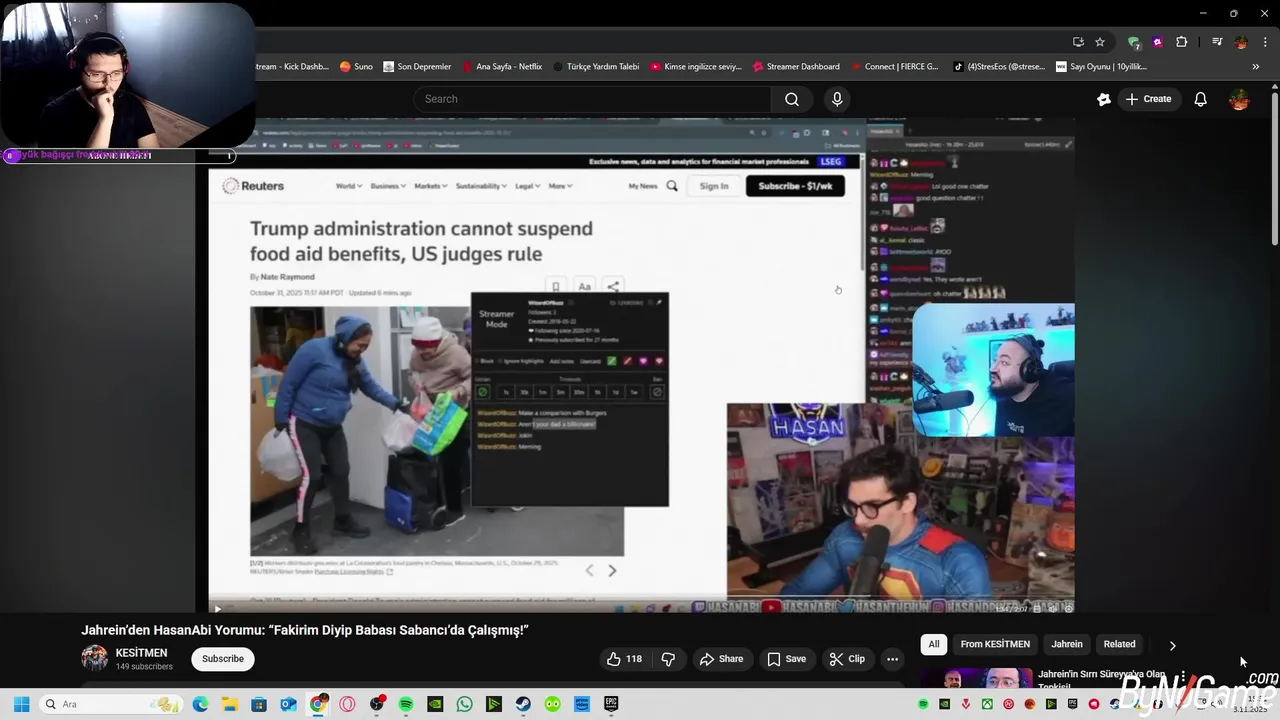Open Spotify from the taskbar

pyautogui.click(x=406, y=704)
